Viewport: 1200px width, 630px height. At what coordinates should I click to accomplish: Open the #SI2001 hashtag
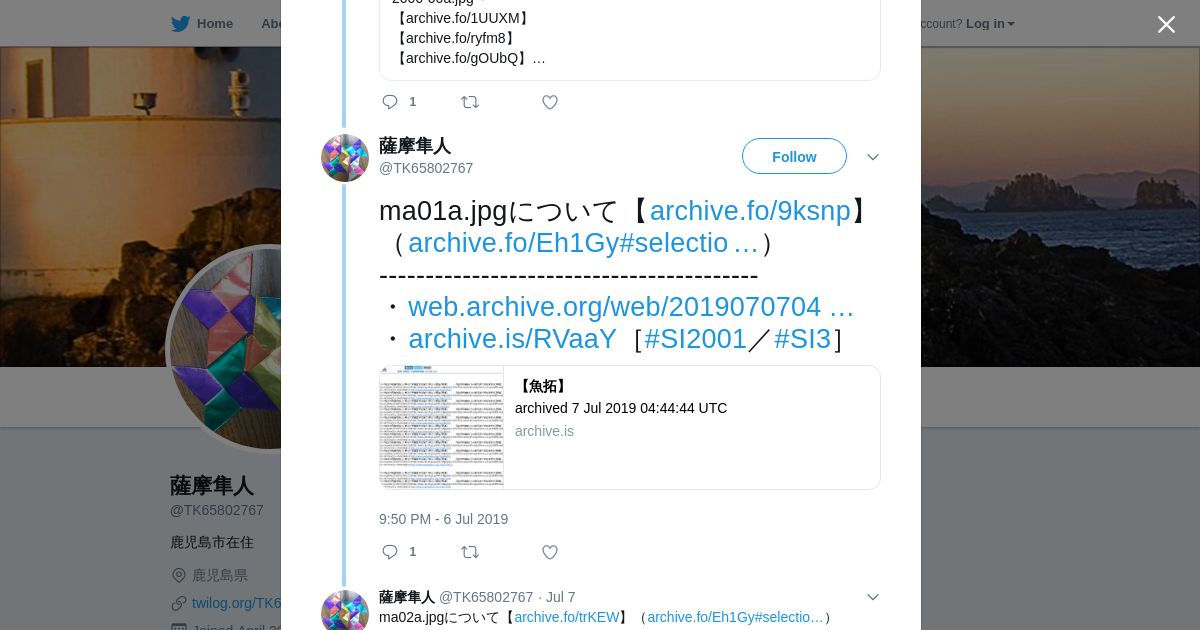tap(696, 339)
